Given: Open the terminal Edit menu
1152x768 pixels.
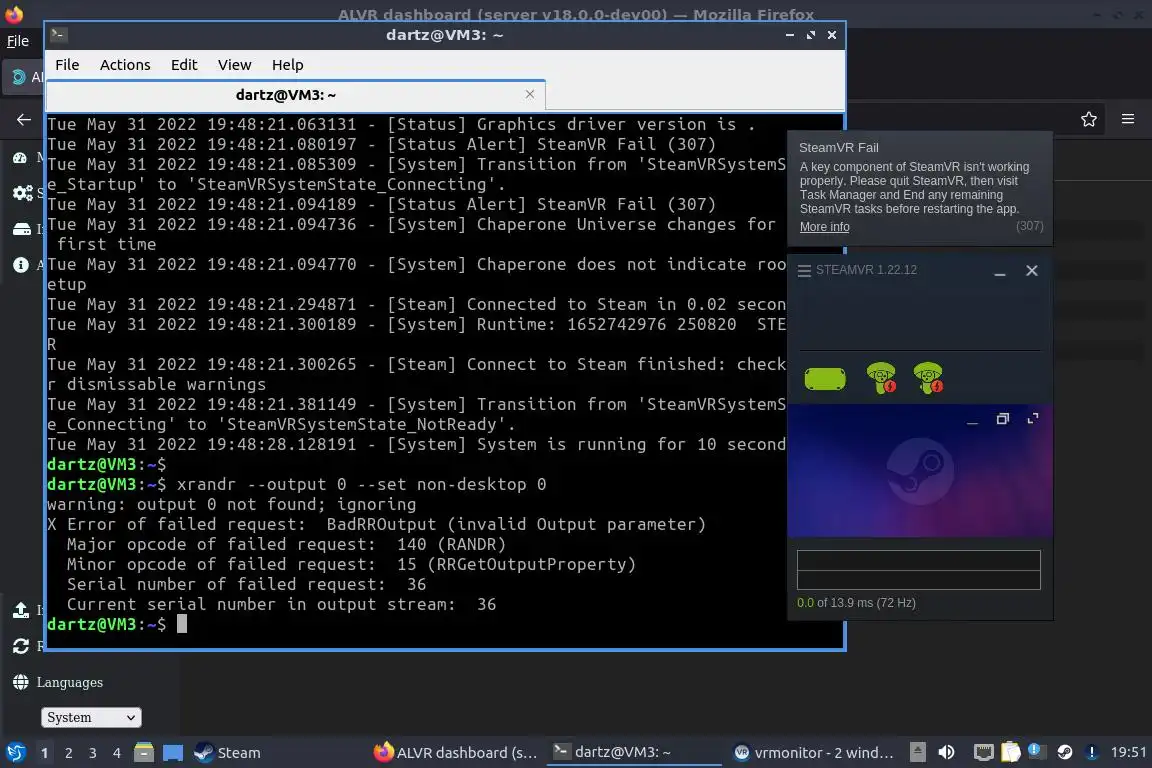Looking at the screenshot, I should pyautogui.click(x=184, y=65).
